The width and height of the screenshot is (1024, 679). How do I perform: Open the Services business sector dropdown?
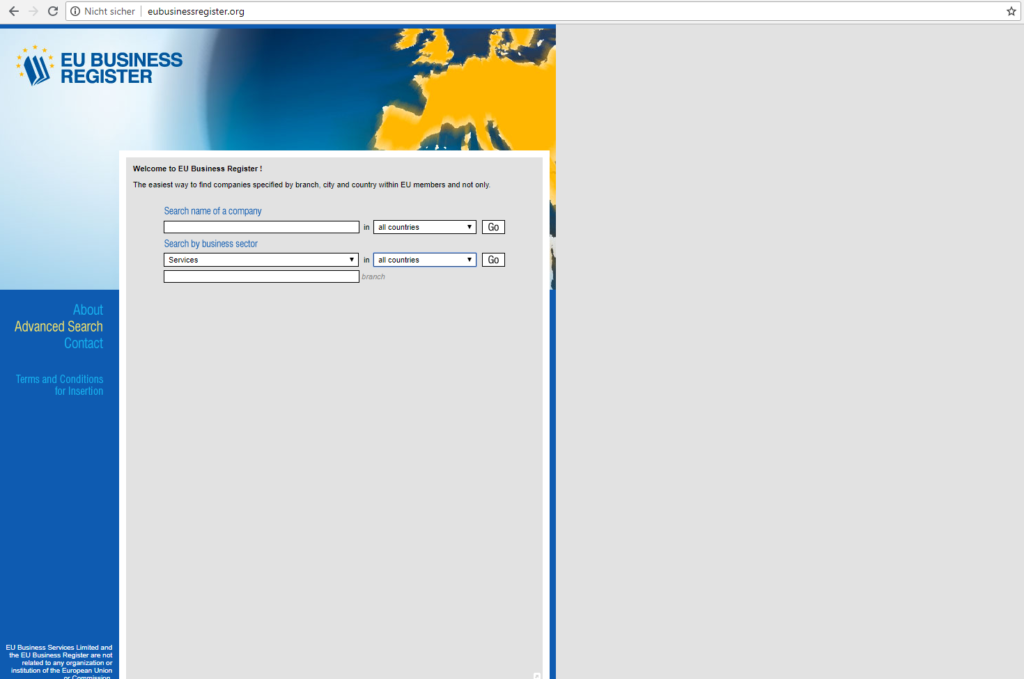(261, 260)
